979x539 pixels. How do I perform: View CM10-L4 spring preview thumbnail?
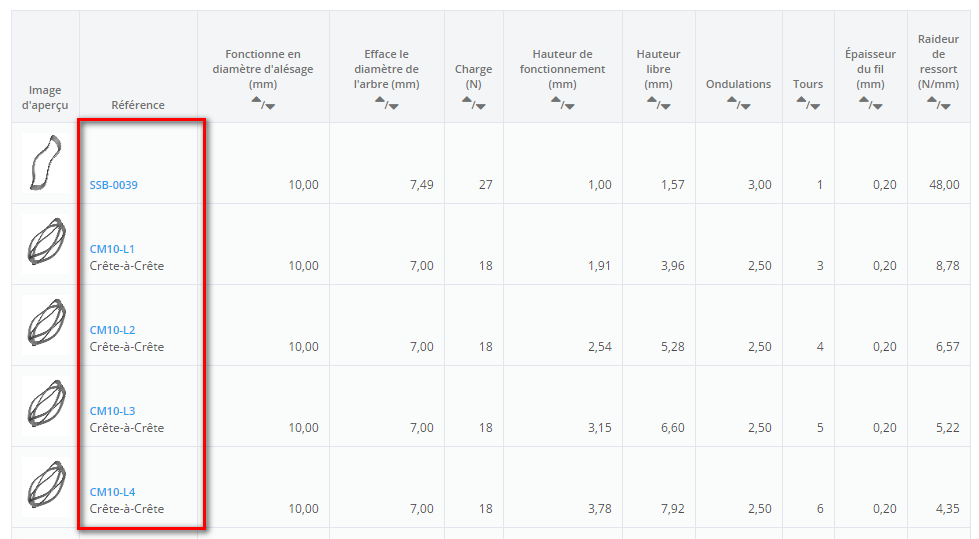point(46,486)
